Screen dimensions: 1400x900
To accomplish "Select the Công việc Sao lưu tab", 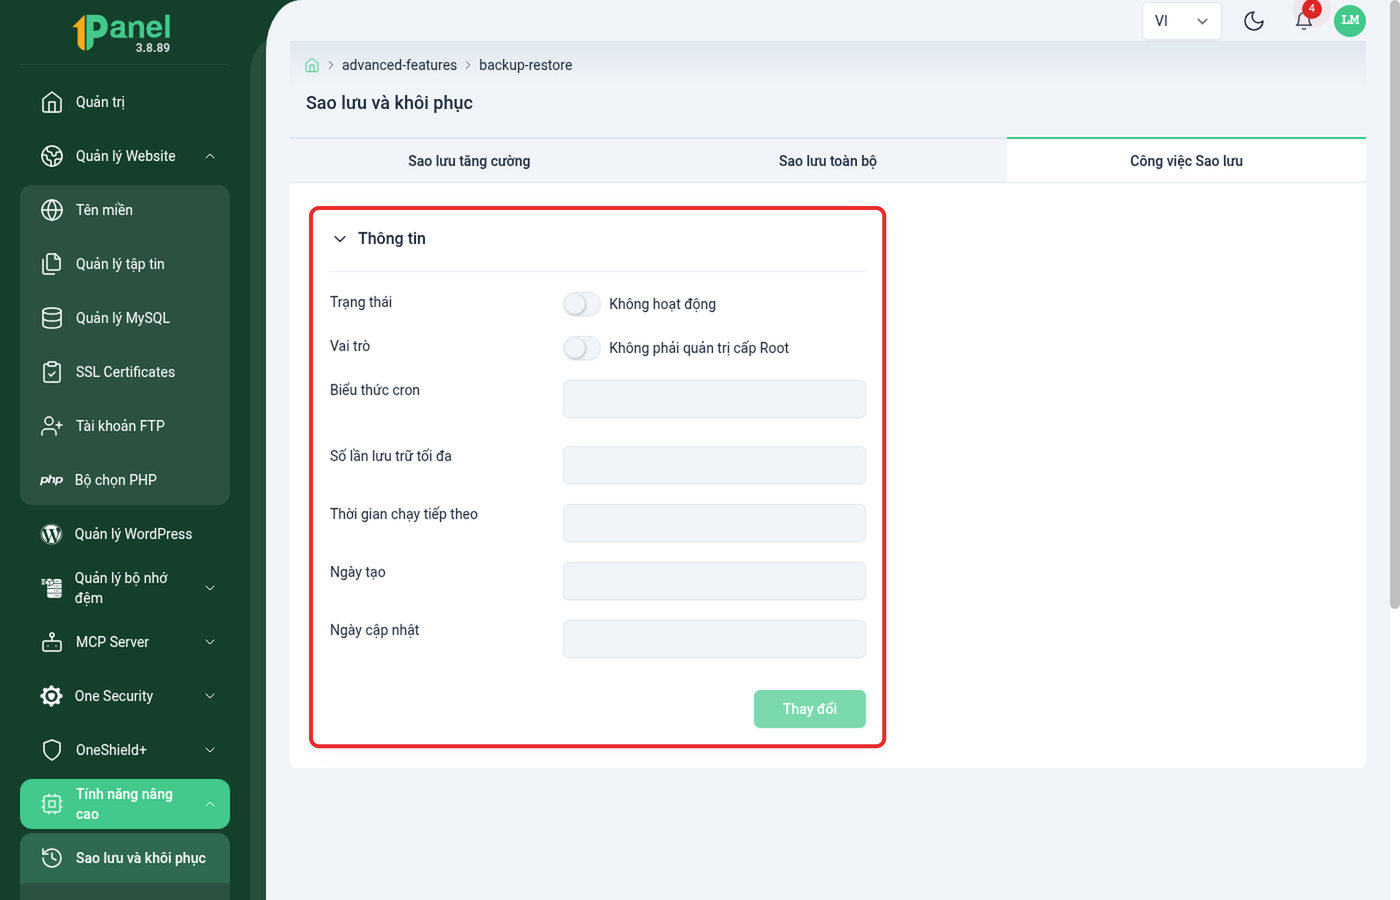I will point(1187,161).
